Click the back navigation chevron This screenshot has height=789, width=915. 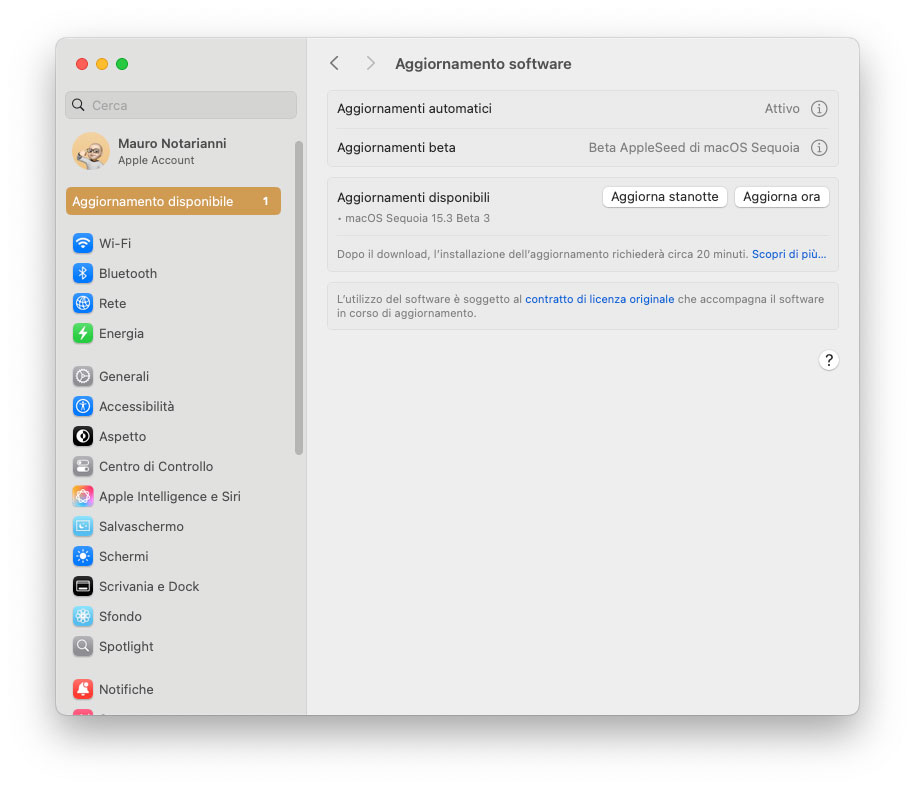334,63
